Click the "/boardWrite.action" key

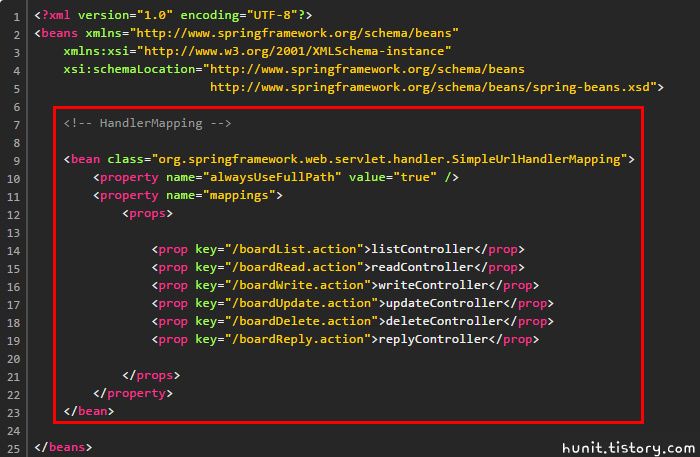[x=298, y=285]
